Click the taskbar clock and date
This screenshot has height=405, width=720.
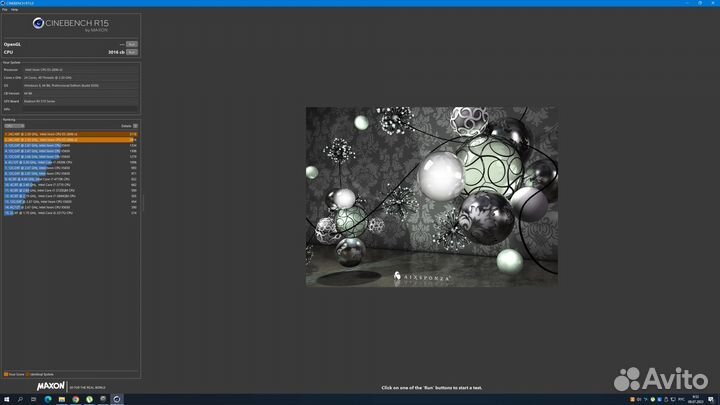[x=696, y=398]
